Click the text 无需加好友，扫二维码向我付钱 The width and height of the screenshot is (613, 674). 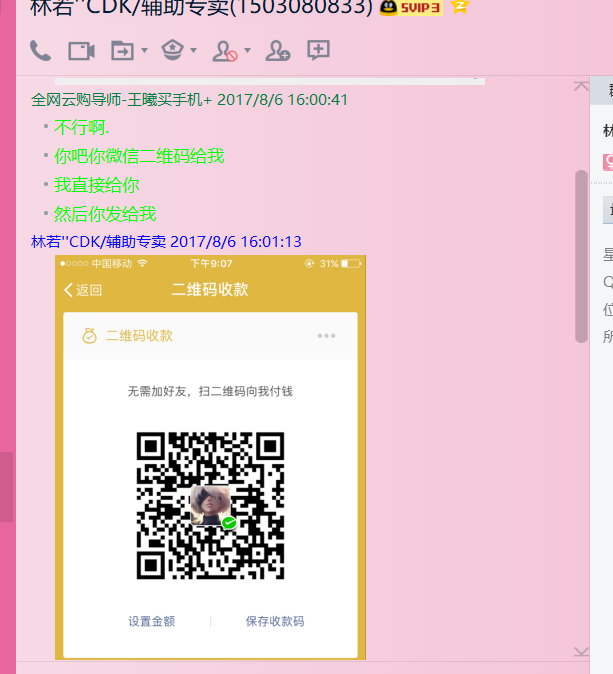tap(210, 391)
